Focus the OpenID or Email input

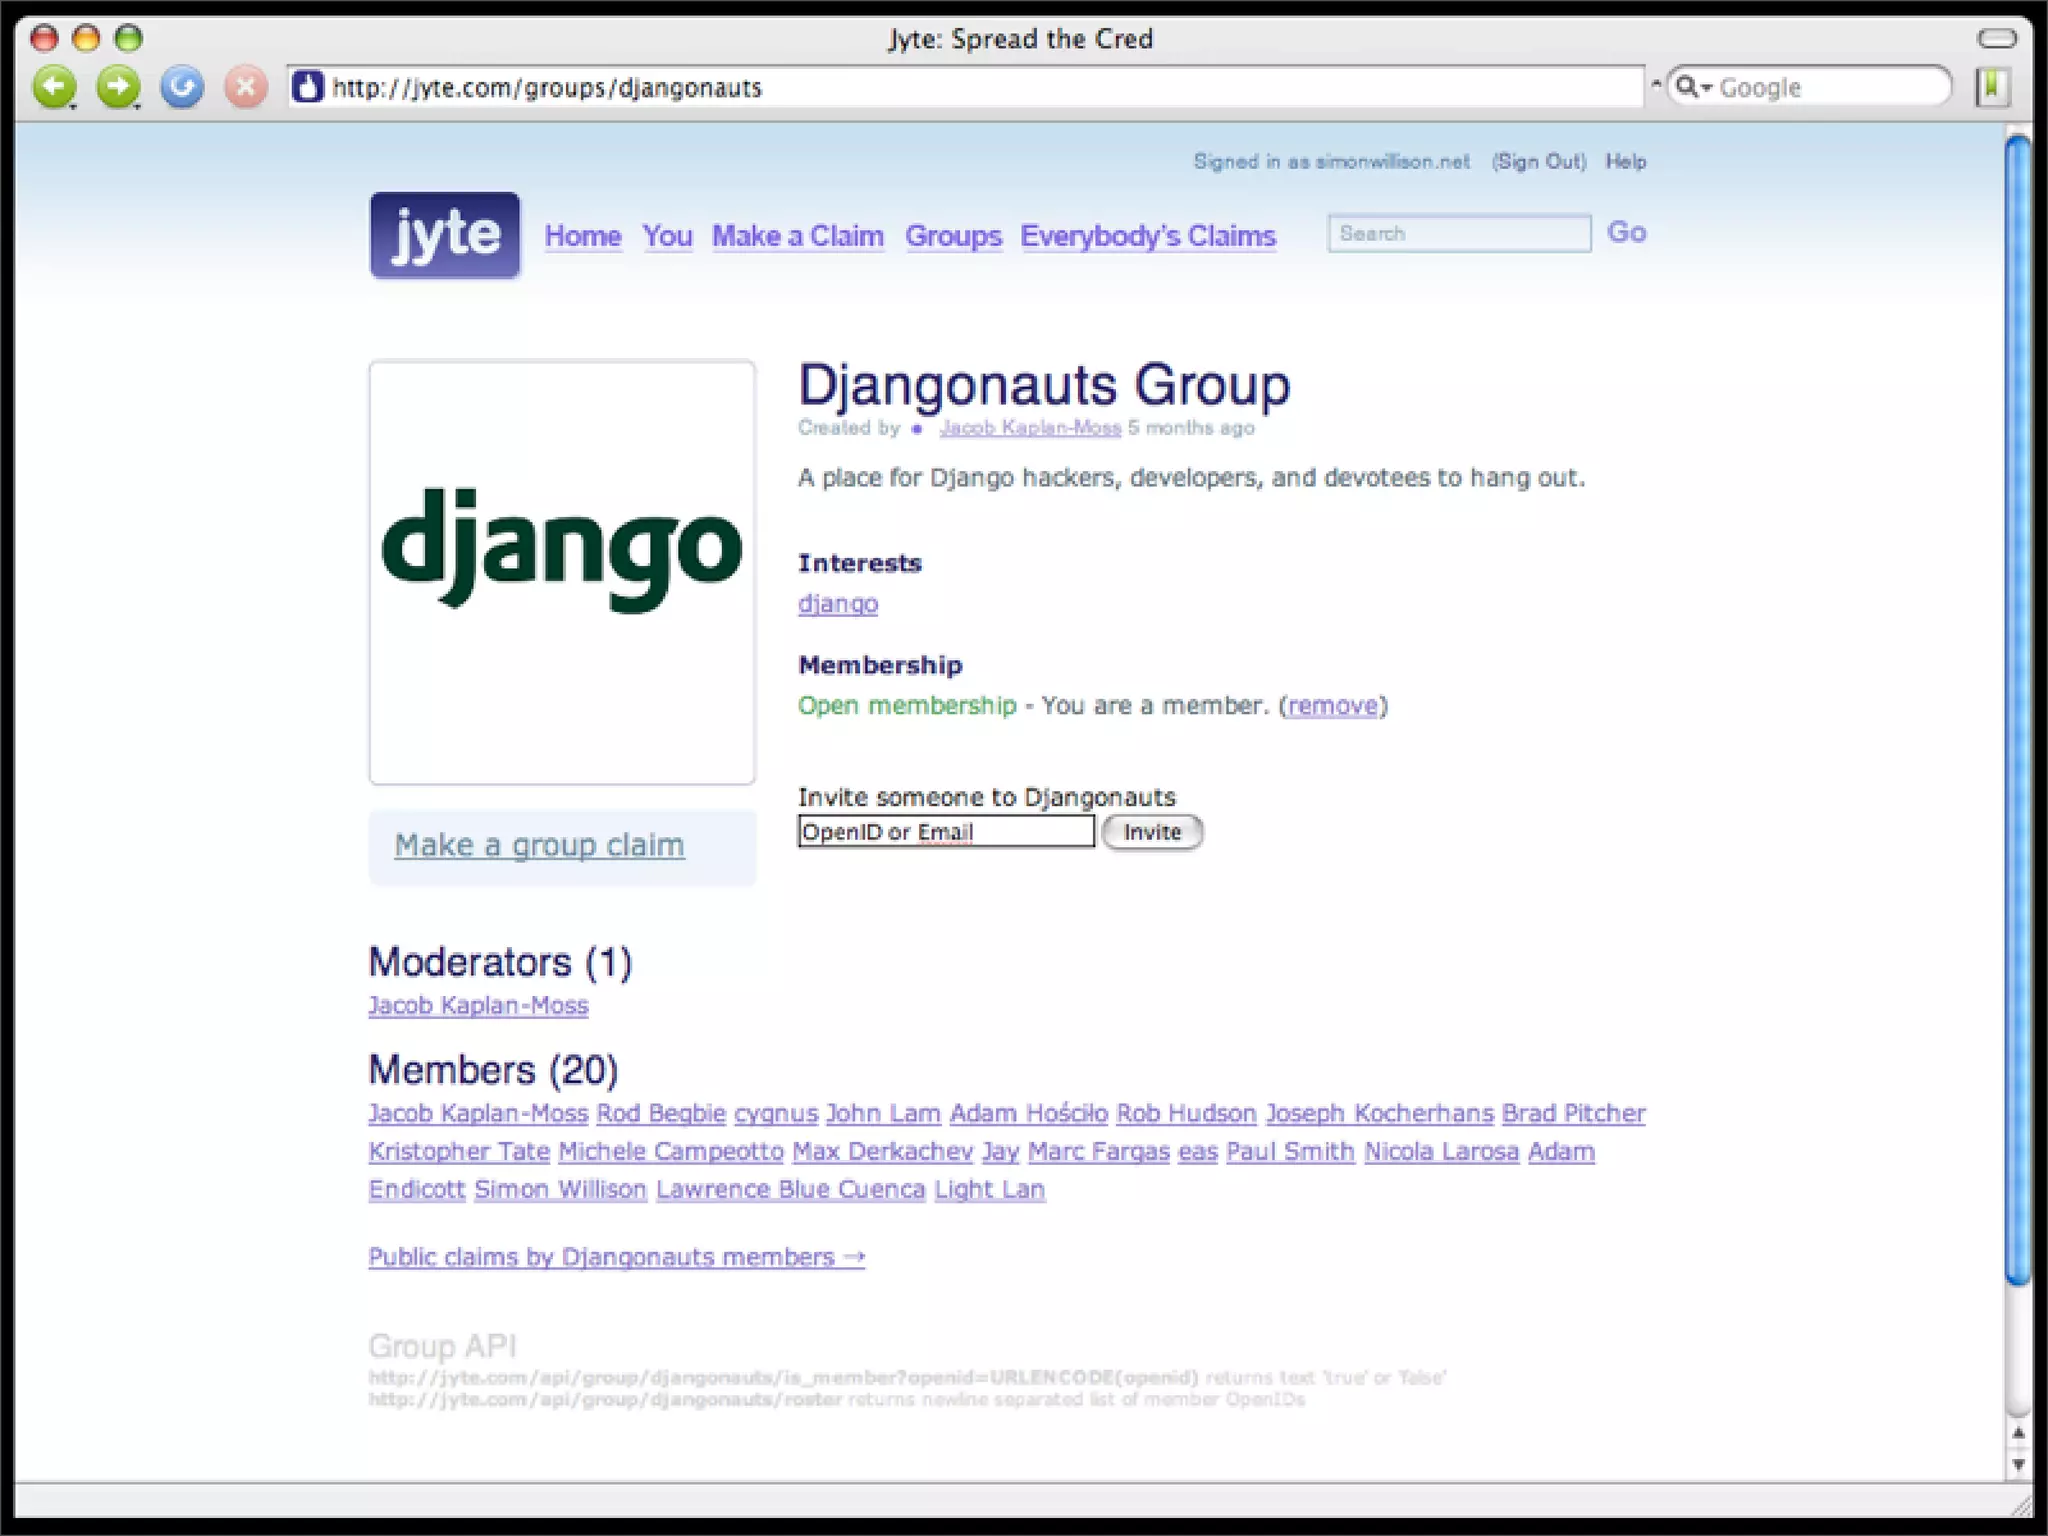click(945, 832)
